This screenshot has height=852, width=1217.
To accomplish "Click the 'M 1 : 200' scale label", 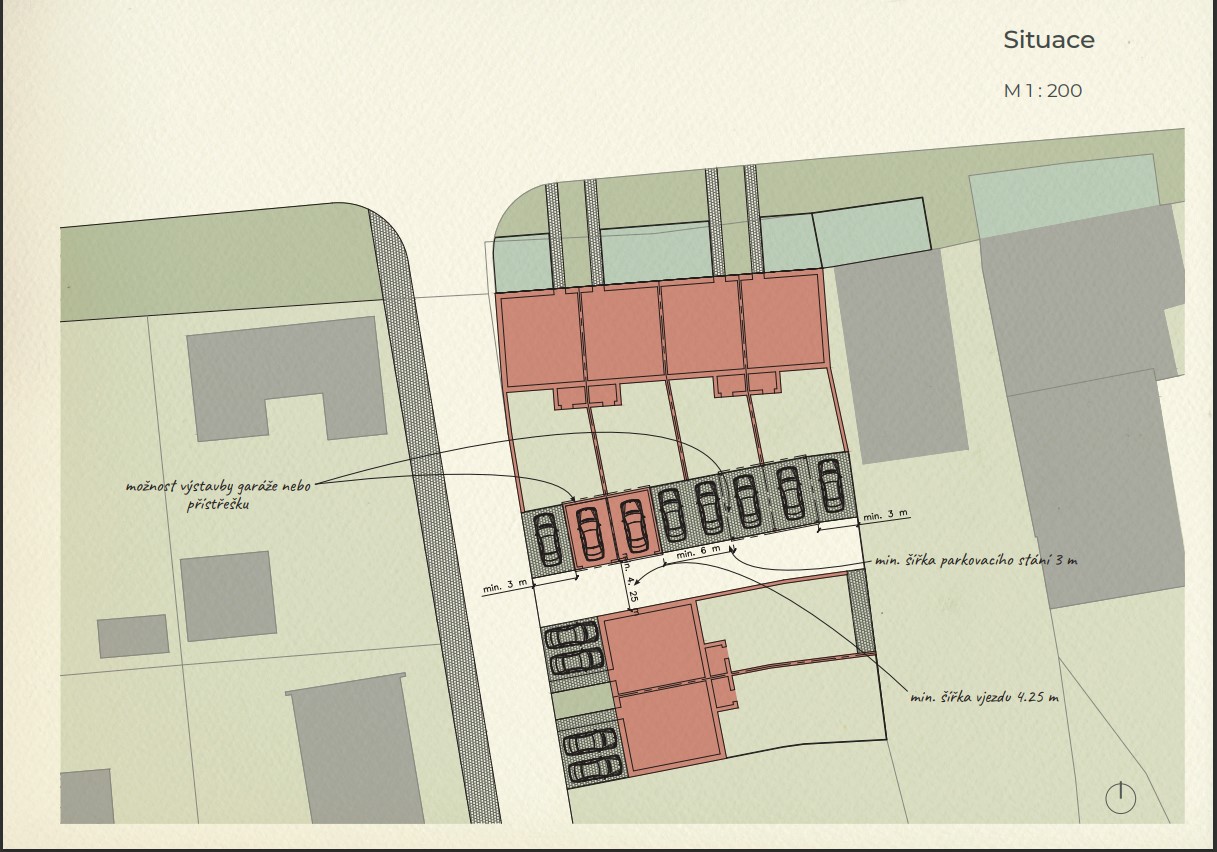I will point(1042,91).
